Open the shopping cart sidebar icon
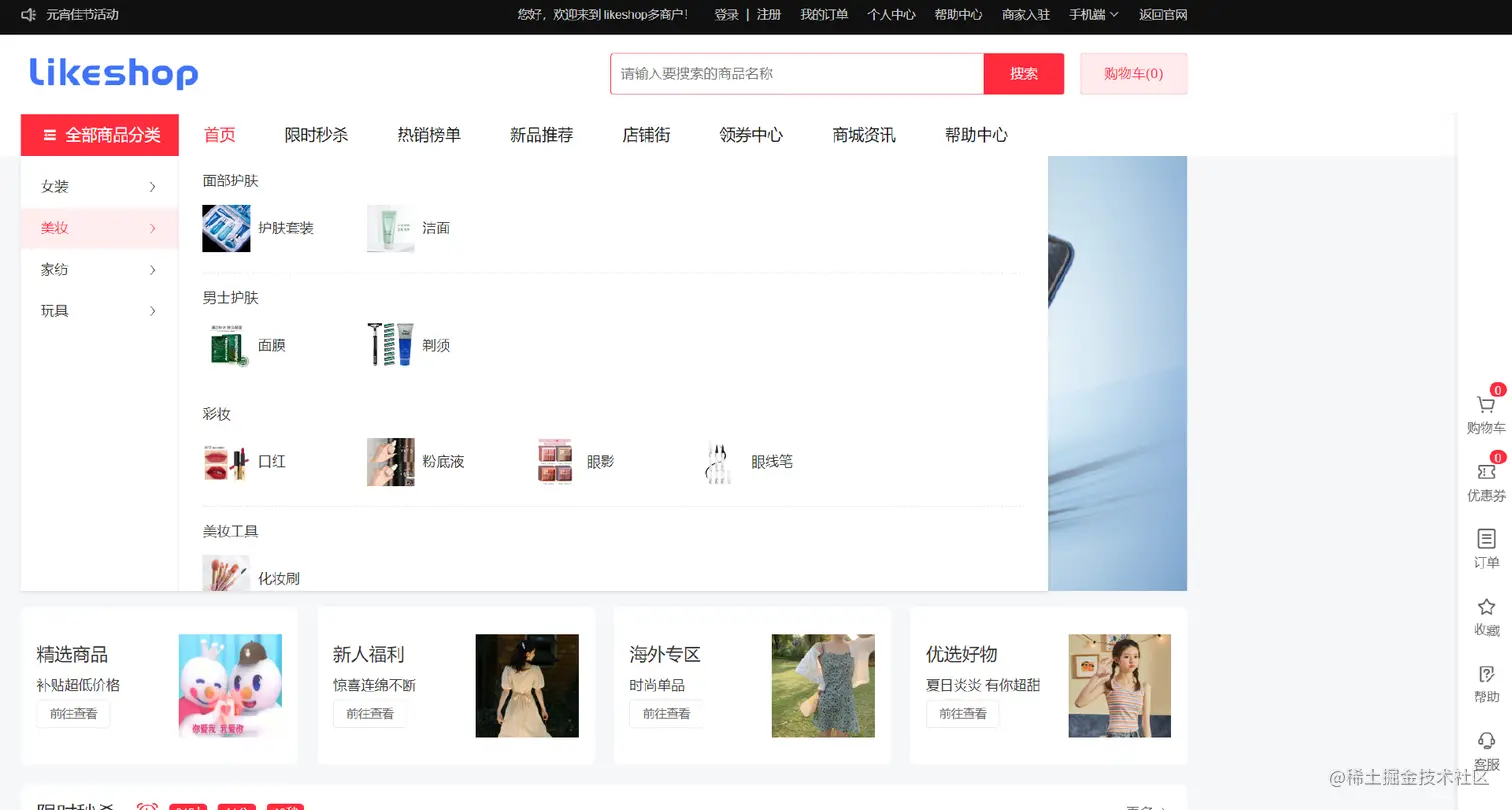This screenshot has width=1512, height=810. (1486, 405)
